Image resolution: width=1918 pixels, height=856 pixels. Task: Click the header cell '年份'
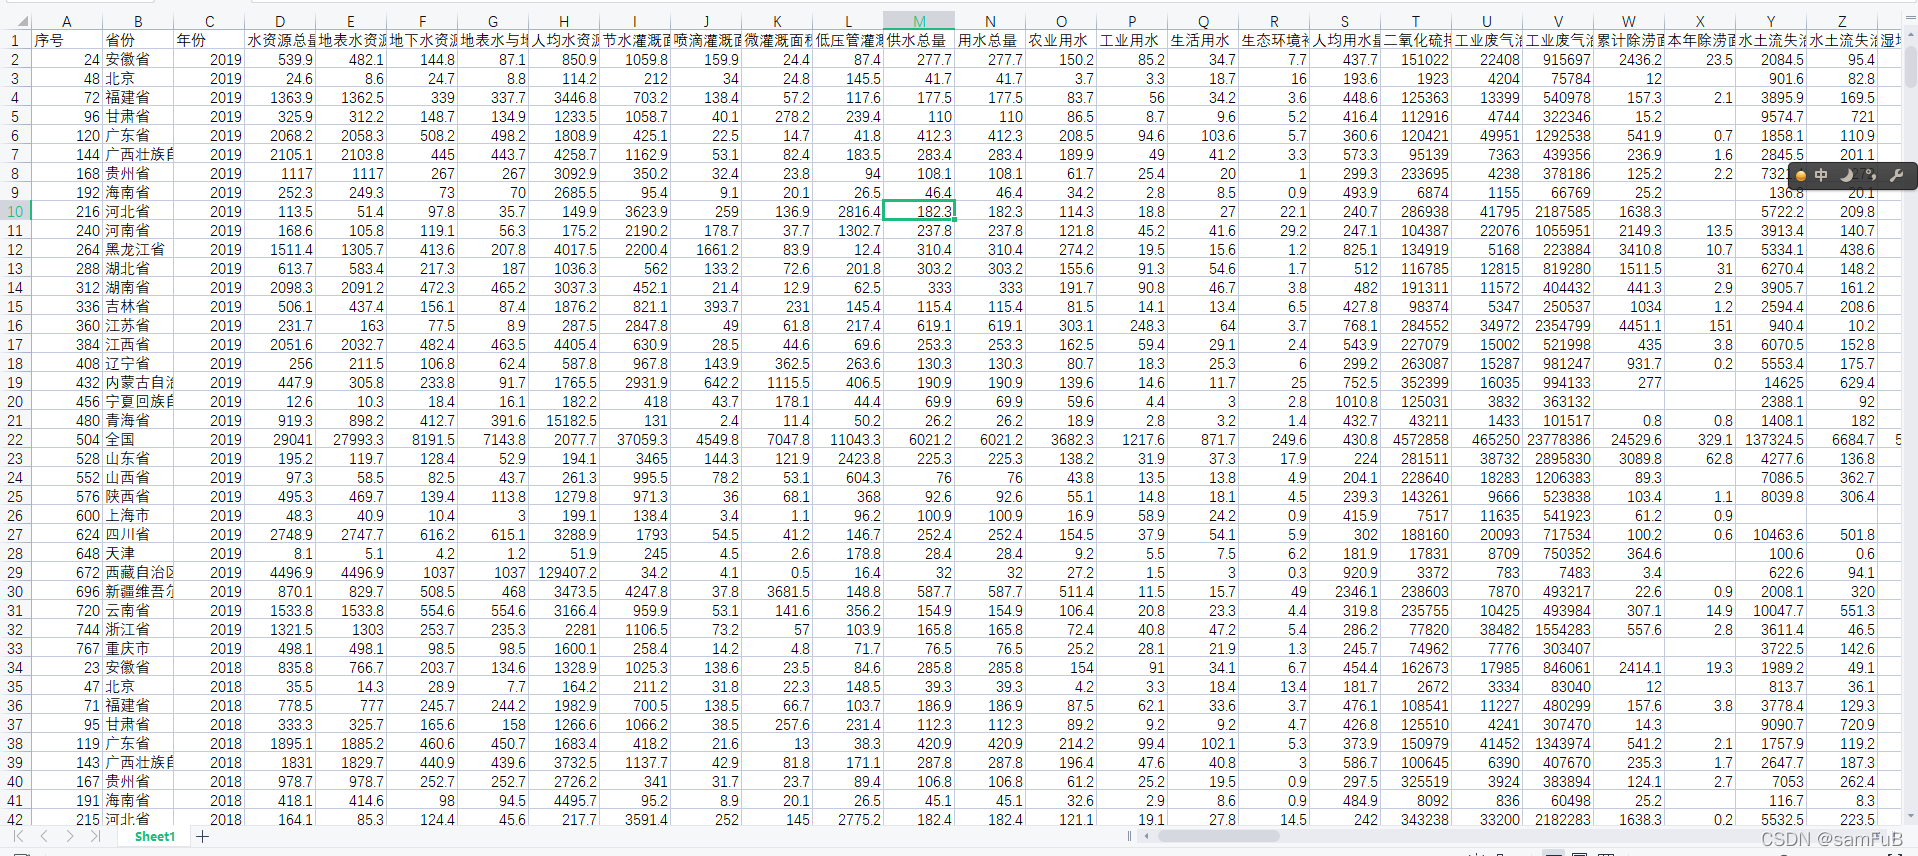[209, 40]
